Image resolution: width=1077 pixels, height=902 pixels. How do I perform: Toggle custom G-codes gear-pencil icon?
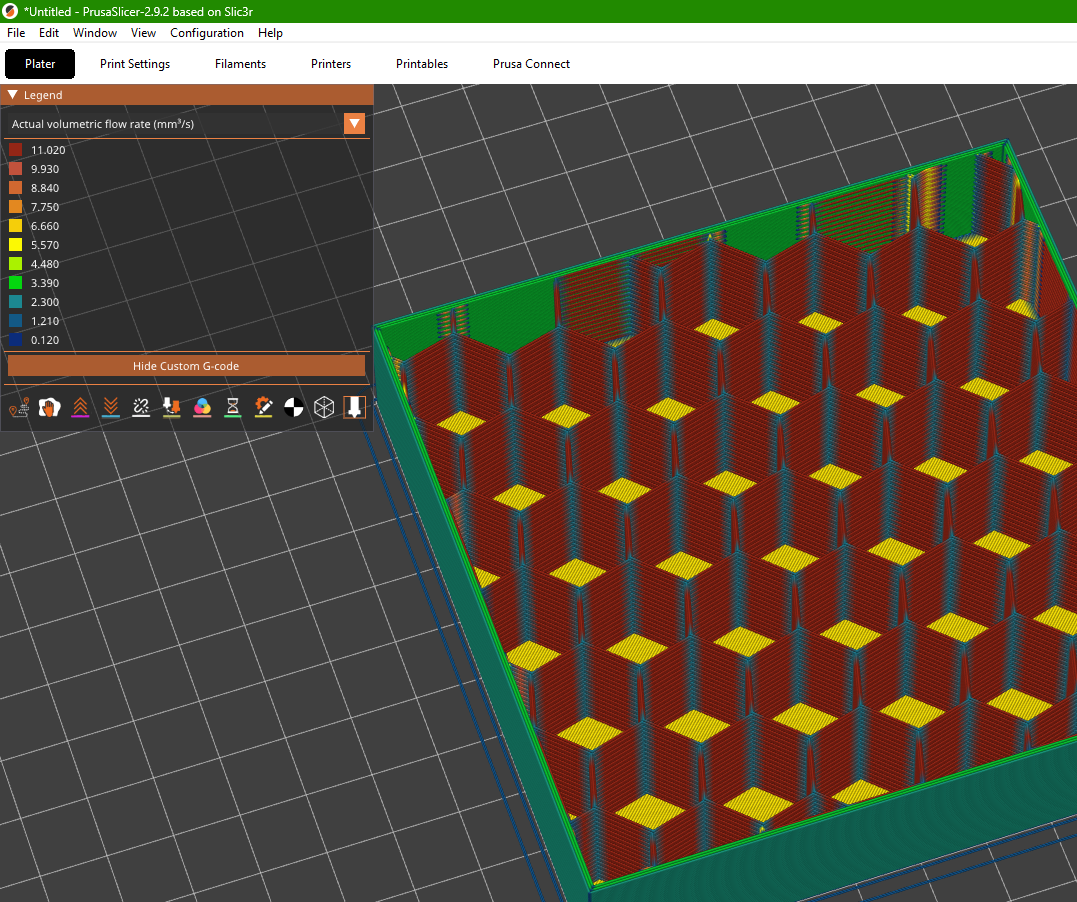(x=263, y=407)
